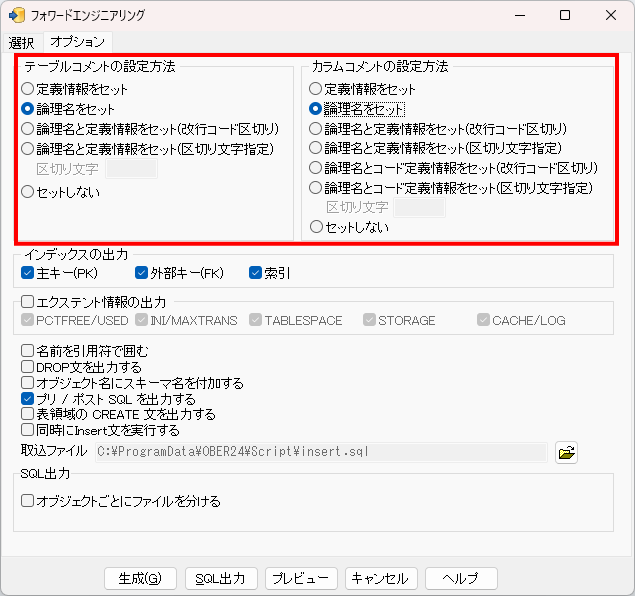The height and width of the screenshot is (596, 635).
Task: Close the フォワードエンジニアリング dialog
Action: pyautogui.click(x=611, y=15)
